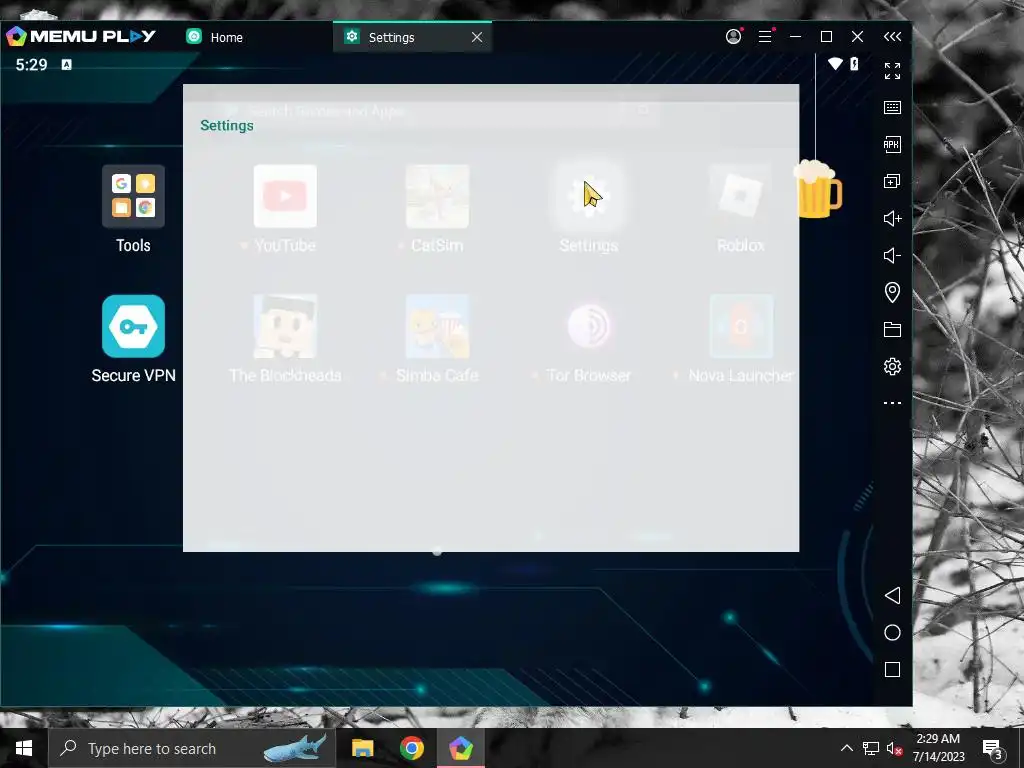Toggle fullscreen mode in sidebar
The width and height of the screenshot is (1024, 768).
point(892,71)
